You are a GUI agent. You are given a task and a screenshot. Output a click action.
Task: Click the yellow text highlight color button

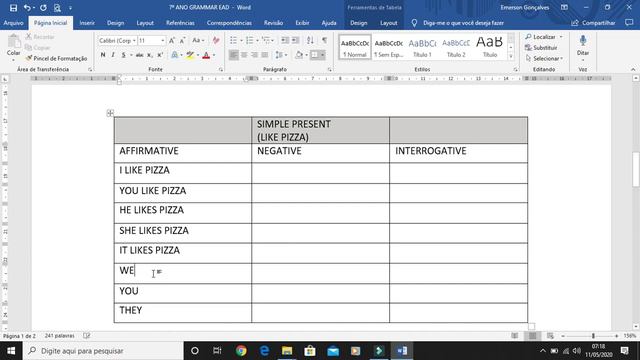pyautogui.click(x=190, y=55)
